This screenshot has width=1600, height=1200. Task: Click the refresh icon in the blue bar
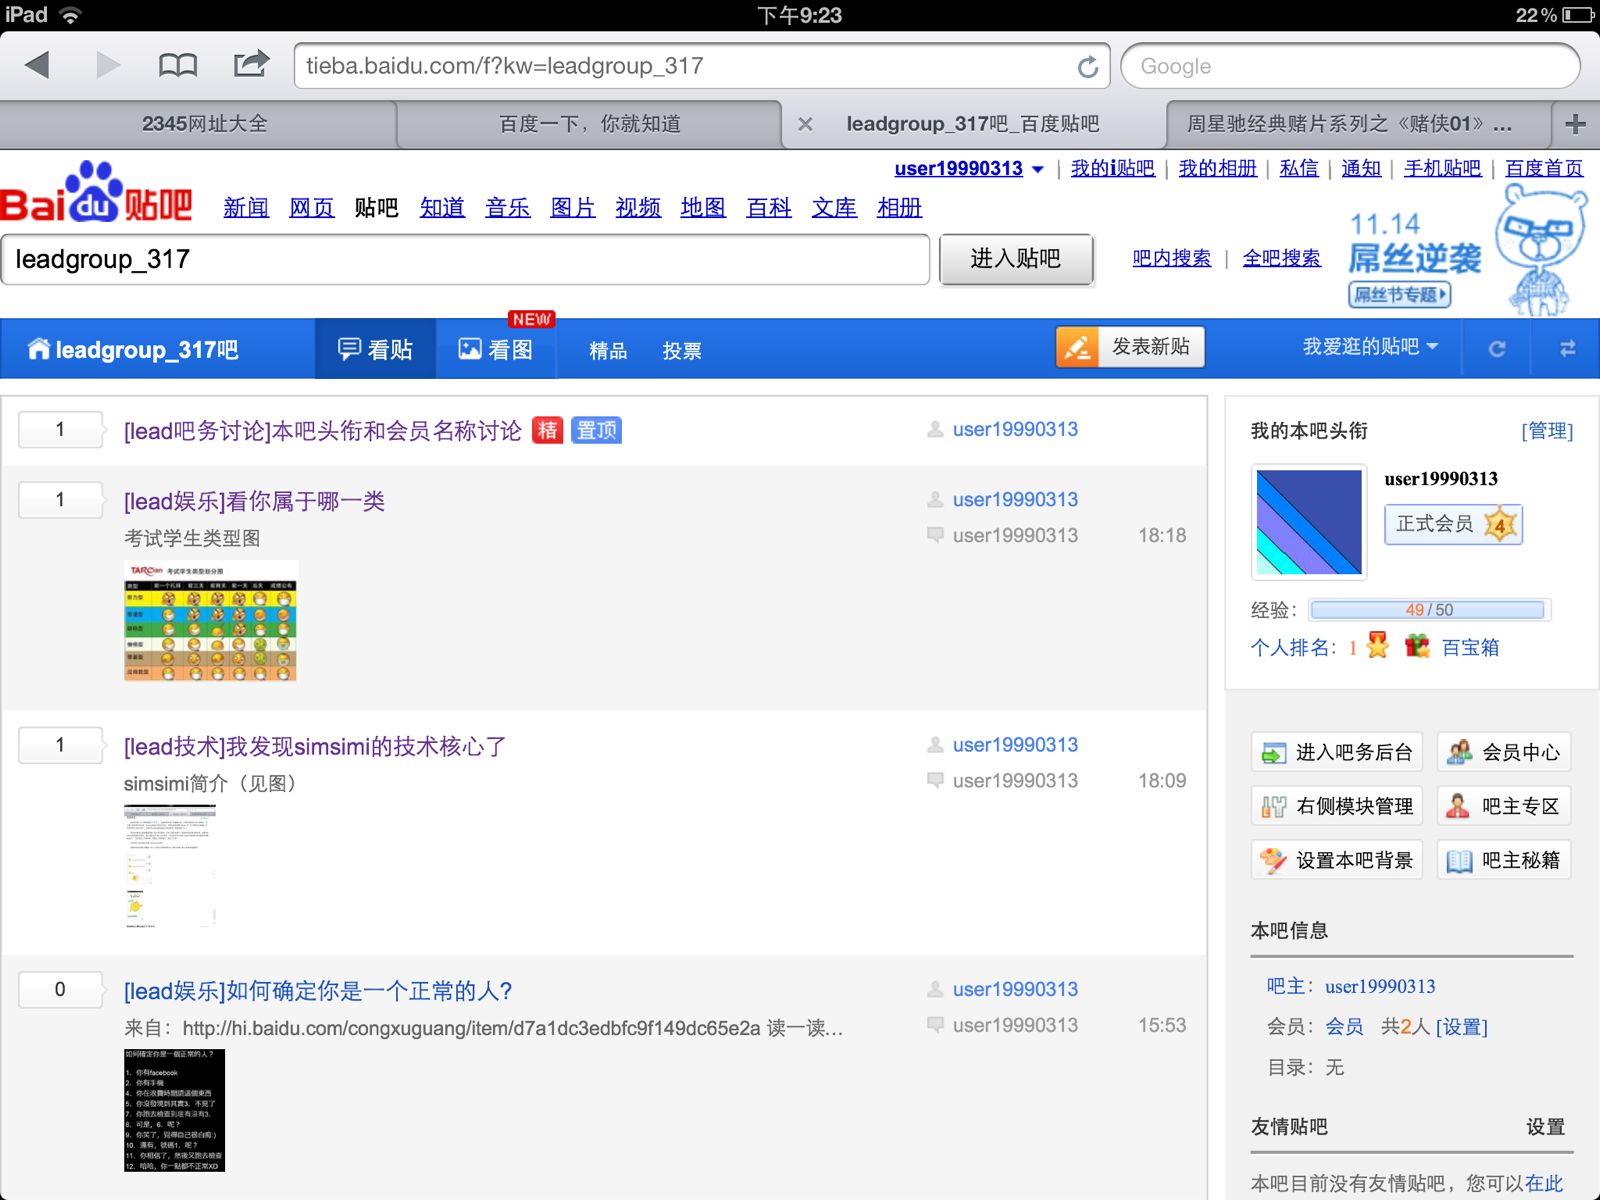click(x=1497, y=349)
